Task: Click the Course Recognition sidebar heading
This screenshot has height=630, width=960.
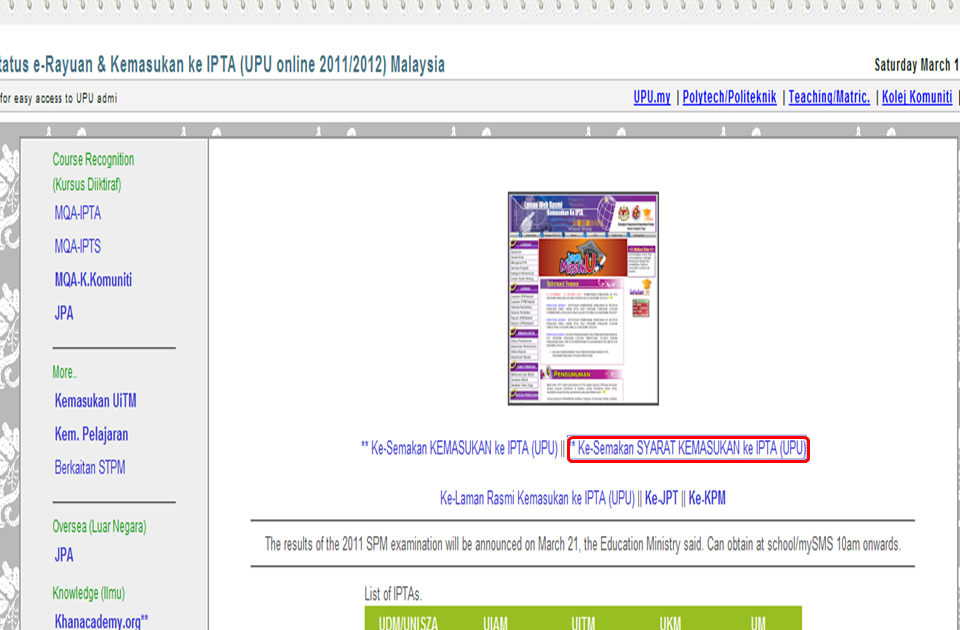Action: [93, 160]
